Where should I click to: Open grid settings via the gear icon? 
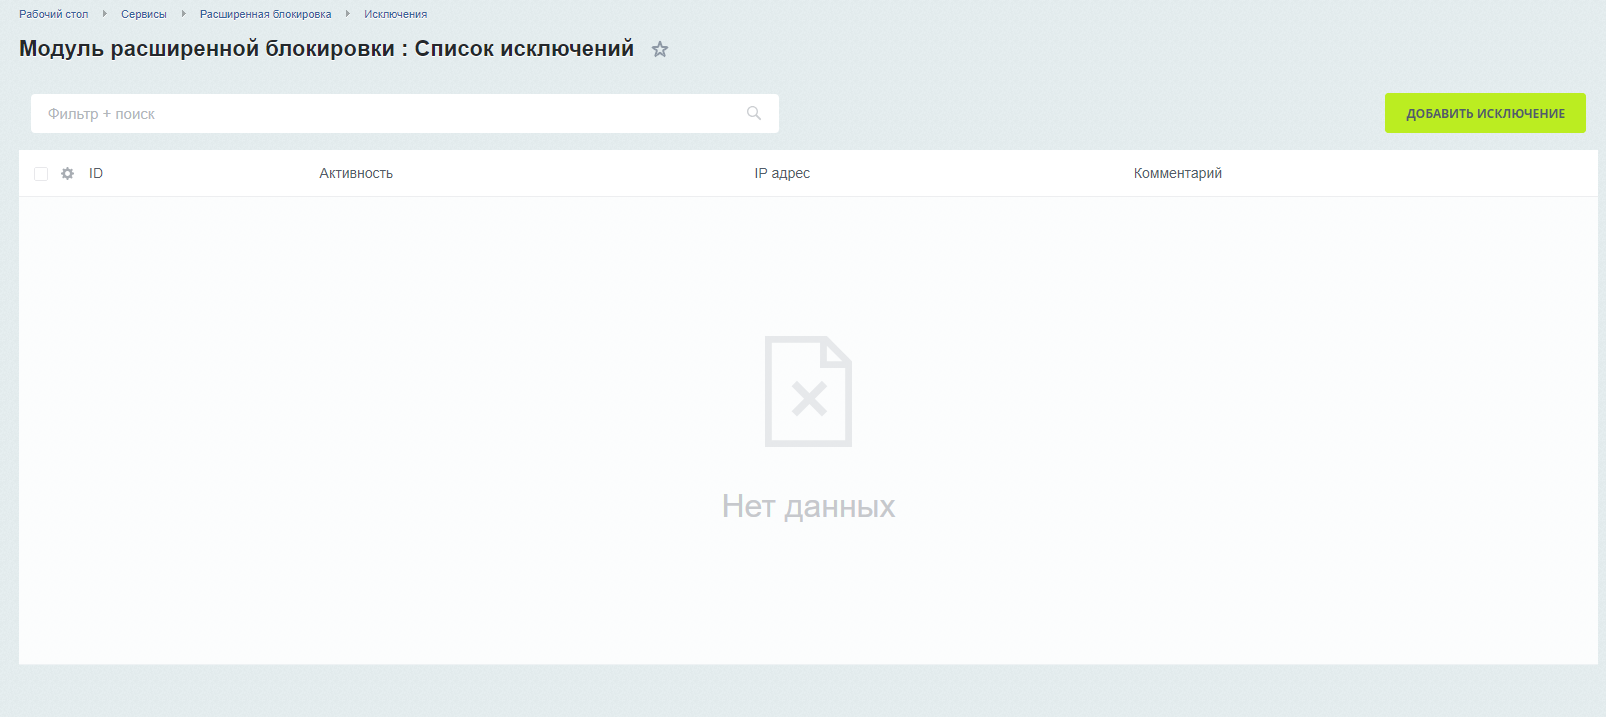point(67,174)
